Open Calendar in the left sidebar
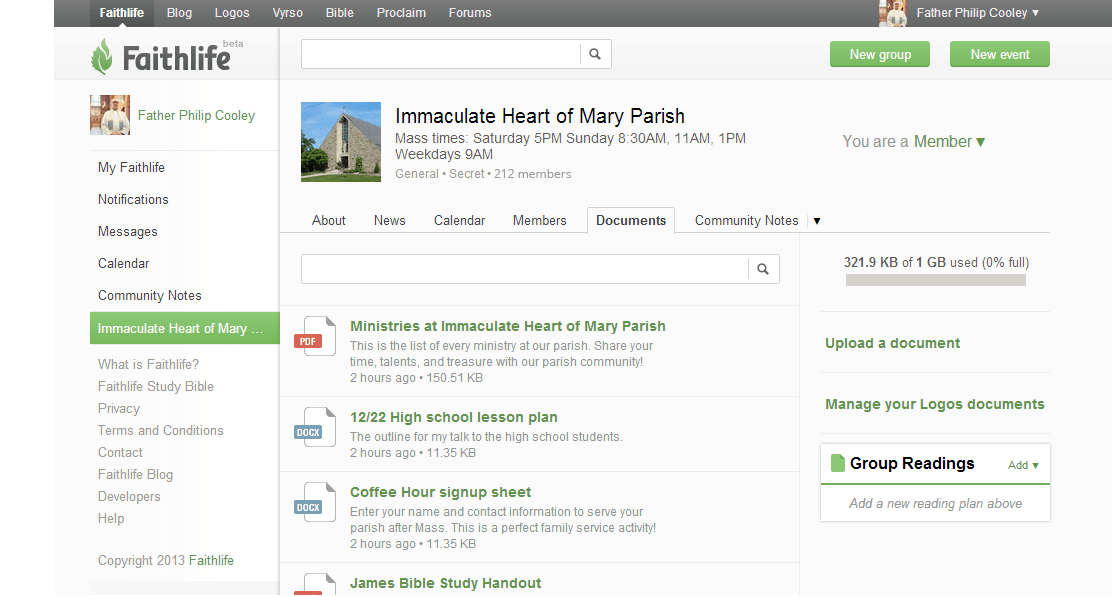 click(x=123, y=263)
